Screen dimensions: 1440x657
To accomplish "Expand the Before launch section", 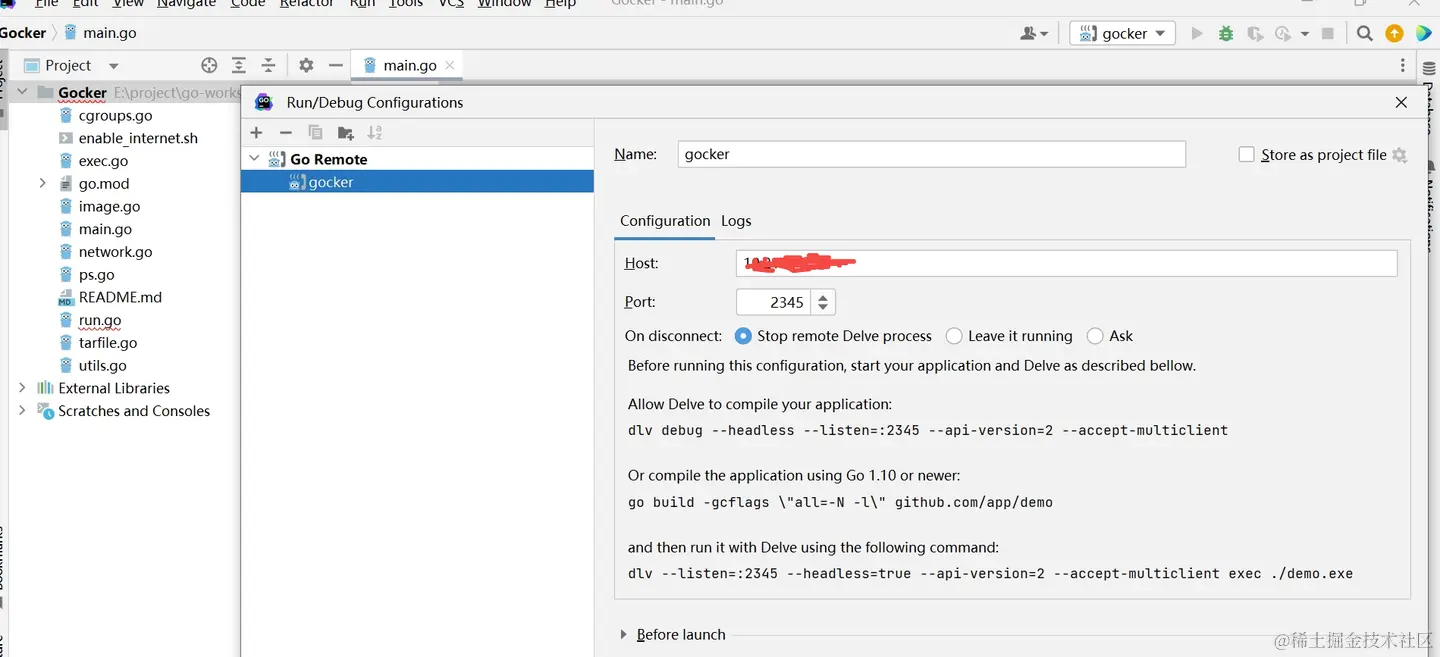I will [x=624, y=635].
